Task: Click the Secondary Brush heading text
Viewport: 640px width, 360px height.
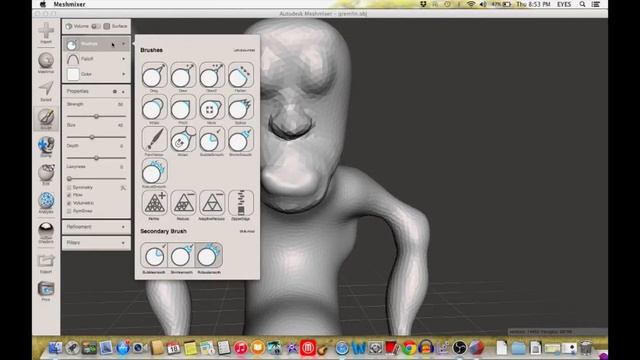Action: click(163, 231)
